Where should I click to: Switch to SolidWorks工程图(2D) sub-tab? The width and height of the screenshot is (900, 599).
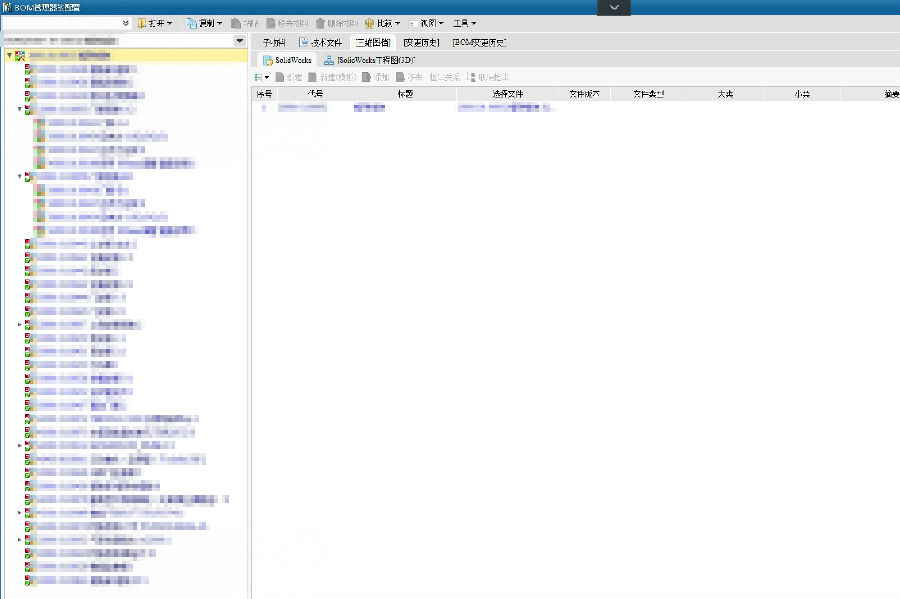click(x=370, y=61)
